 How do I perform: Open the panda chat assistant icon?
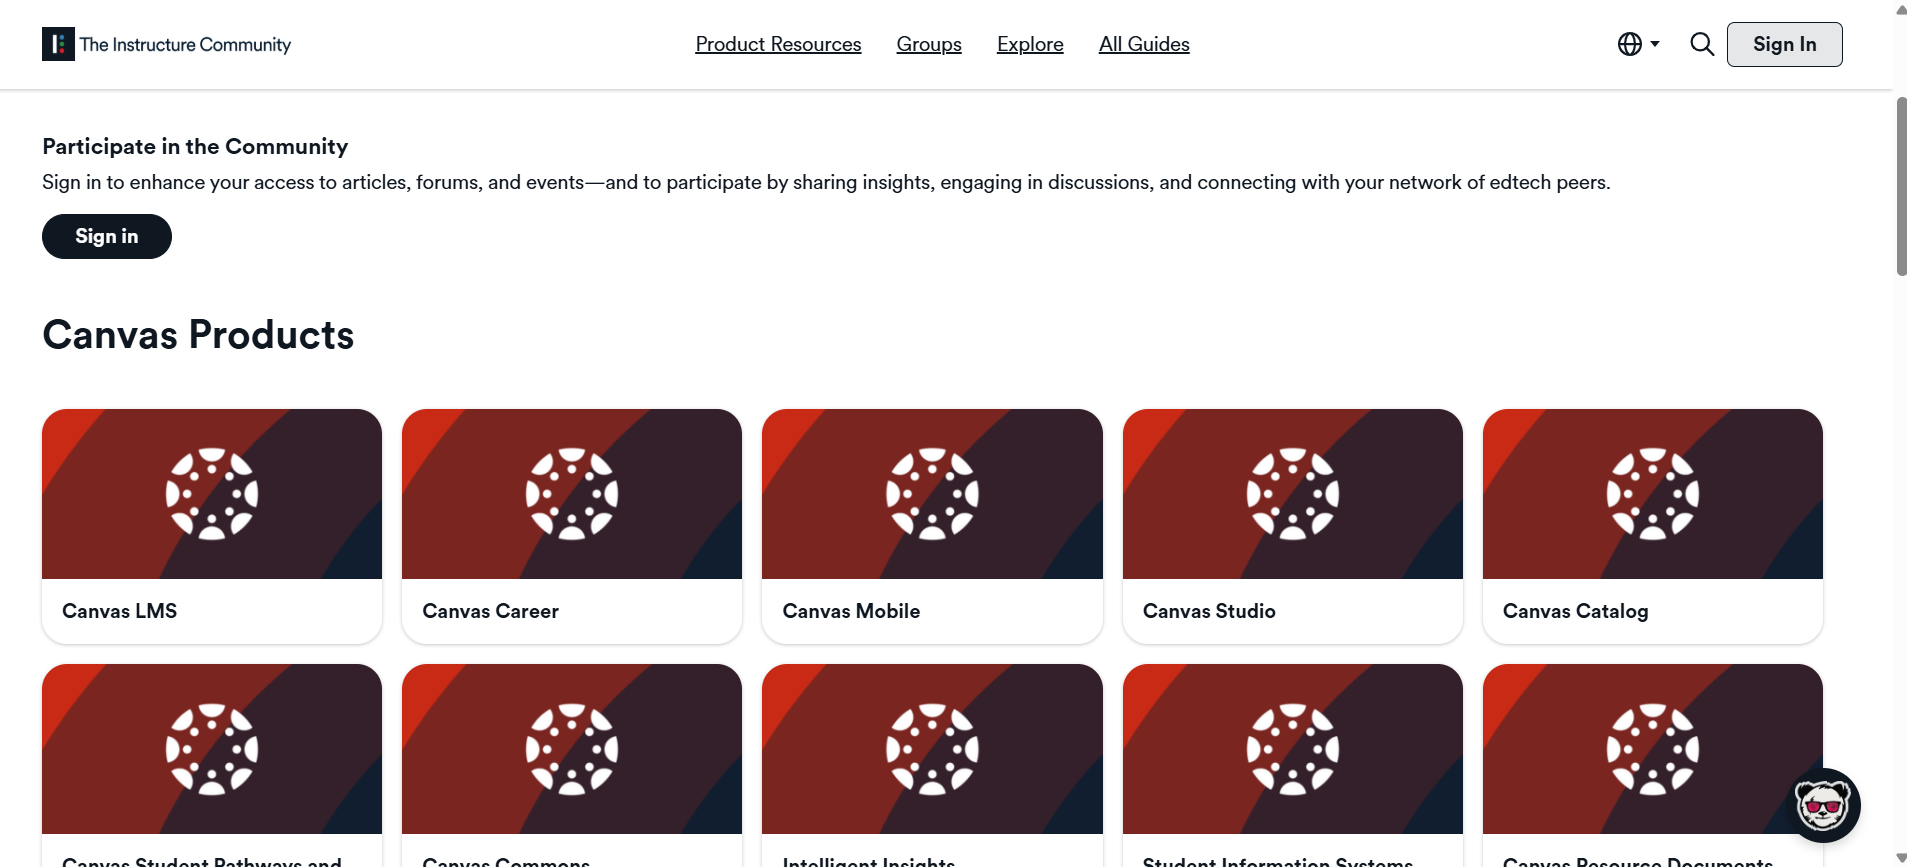(x=1823, y=805)
